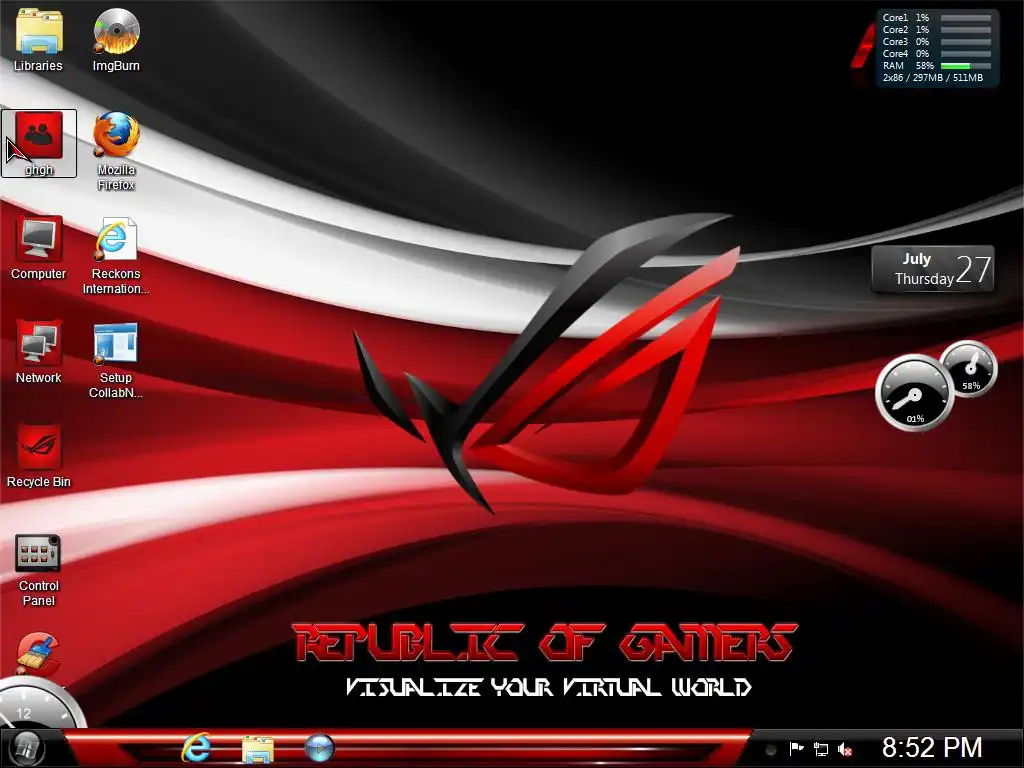Click the RAM 58% usage bar
Image resolution: width=1024 pixels, height=768 pixels.
pos(966,66)
